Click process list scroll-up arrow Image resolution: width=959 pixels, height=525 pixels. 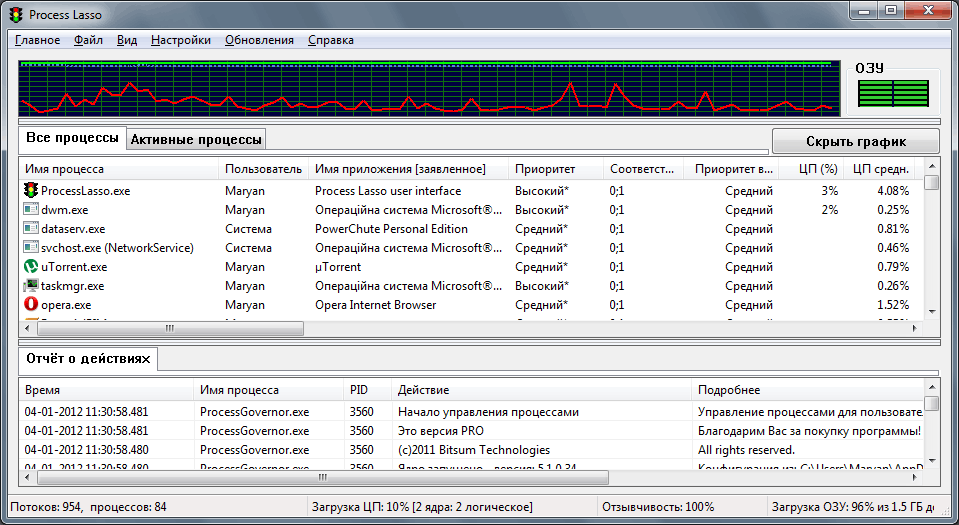(931, 166)
